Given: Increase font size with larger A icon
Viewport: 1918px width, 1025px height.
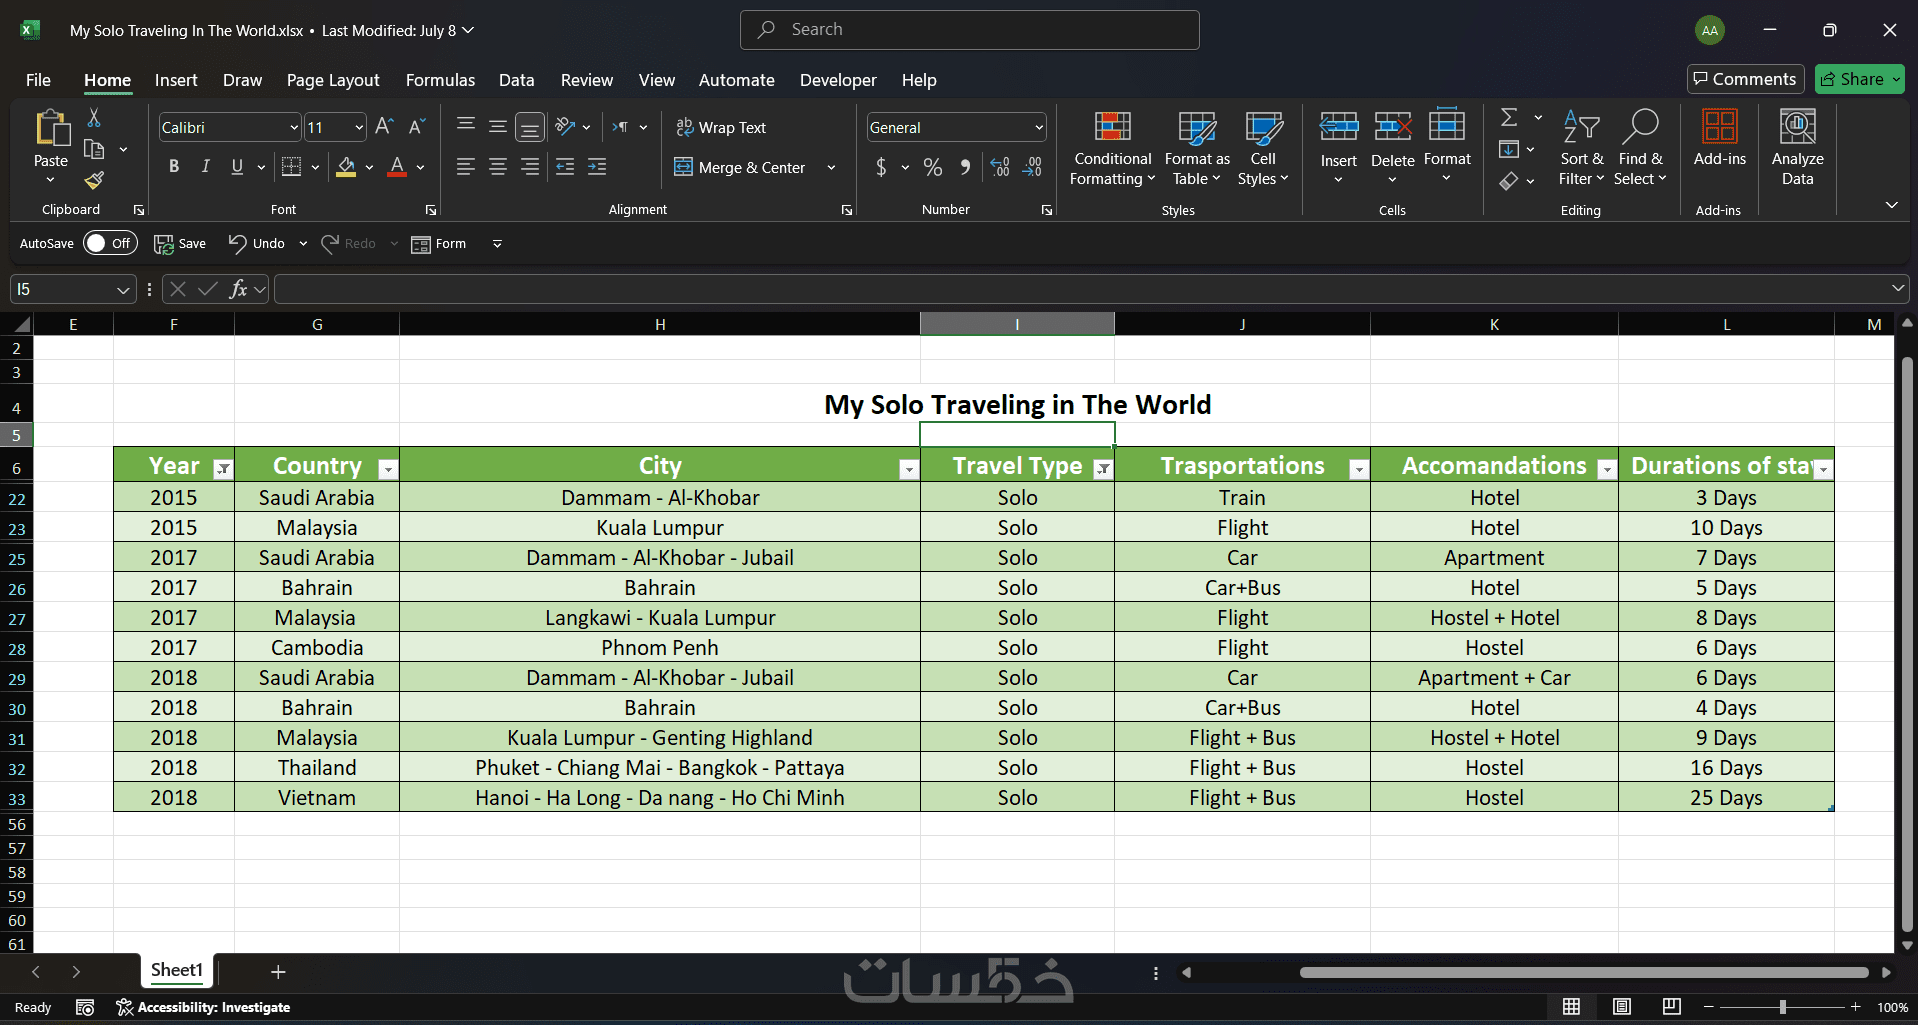Looking at the screenshot, I should click(384, 127).
